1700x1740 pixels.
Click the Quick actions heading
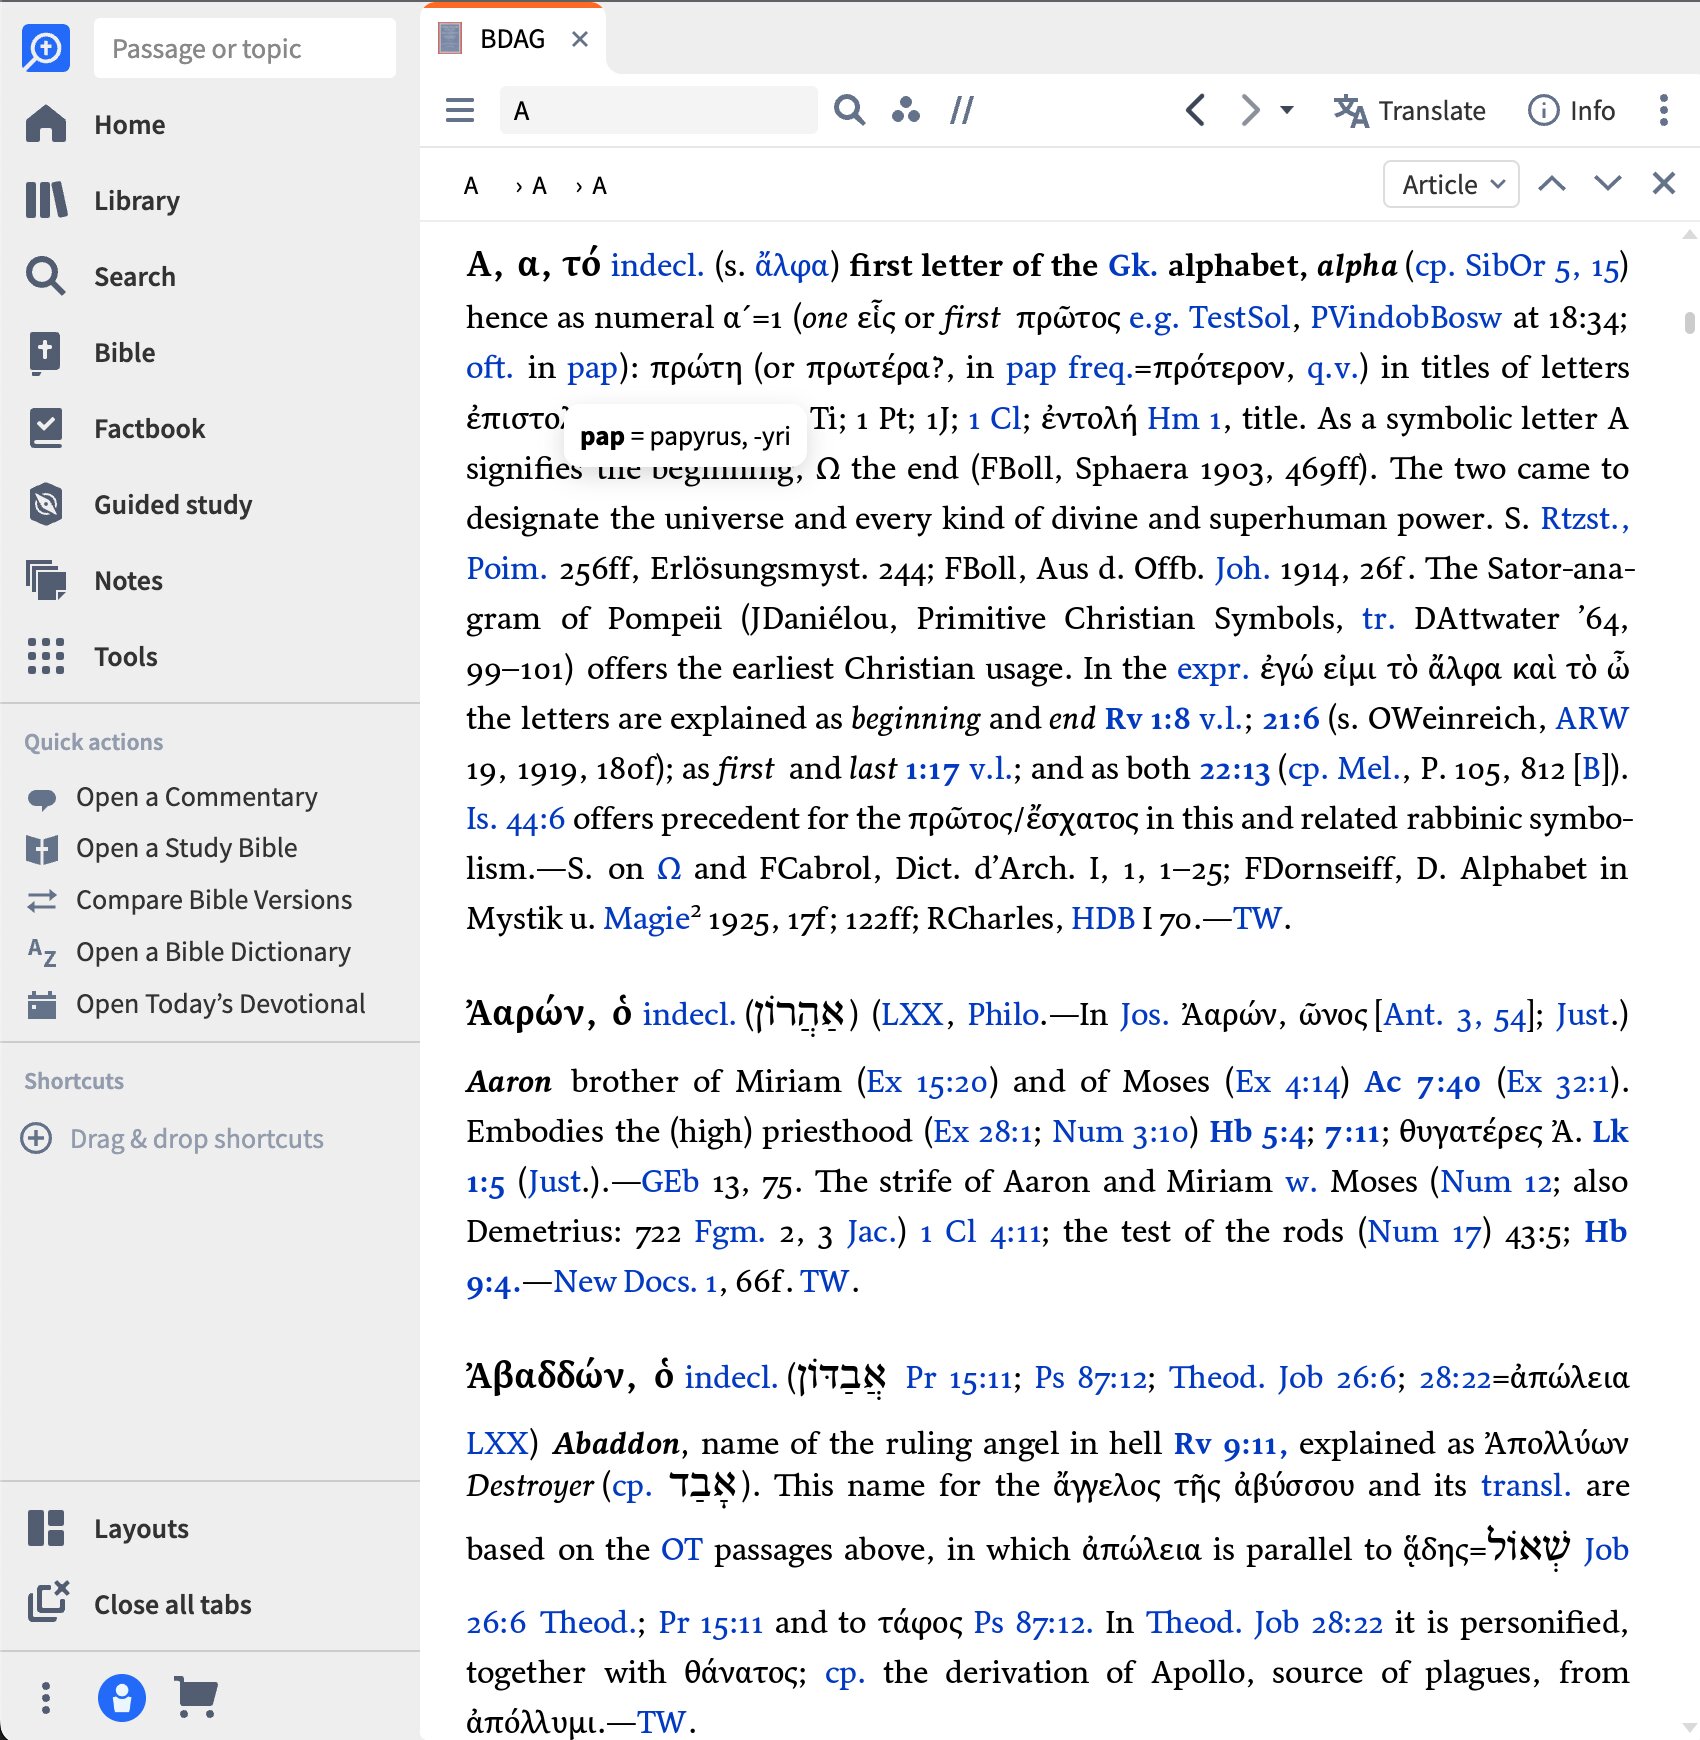(94, 742)
